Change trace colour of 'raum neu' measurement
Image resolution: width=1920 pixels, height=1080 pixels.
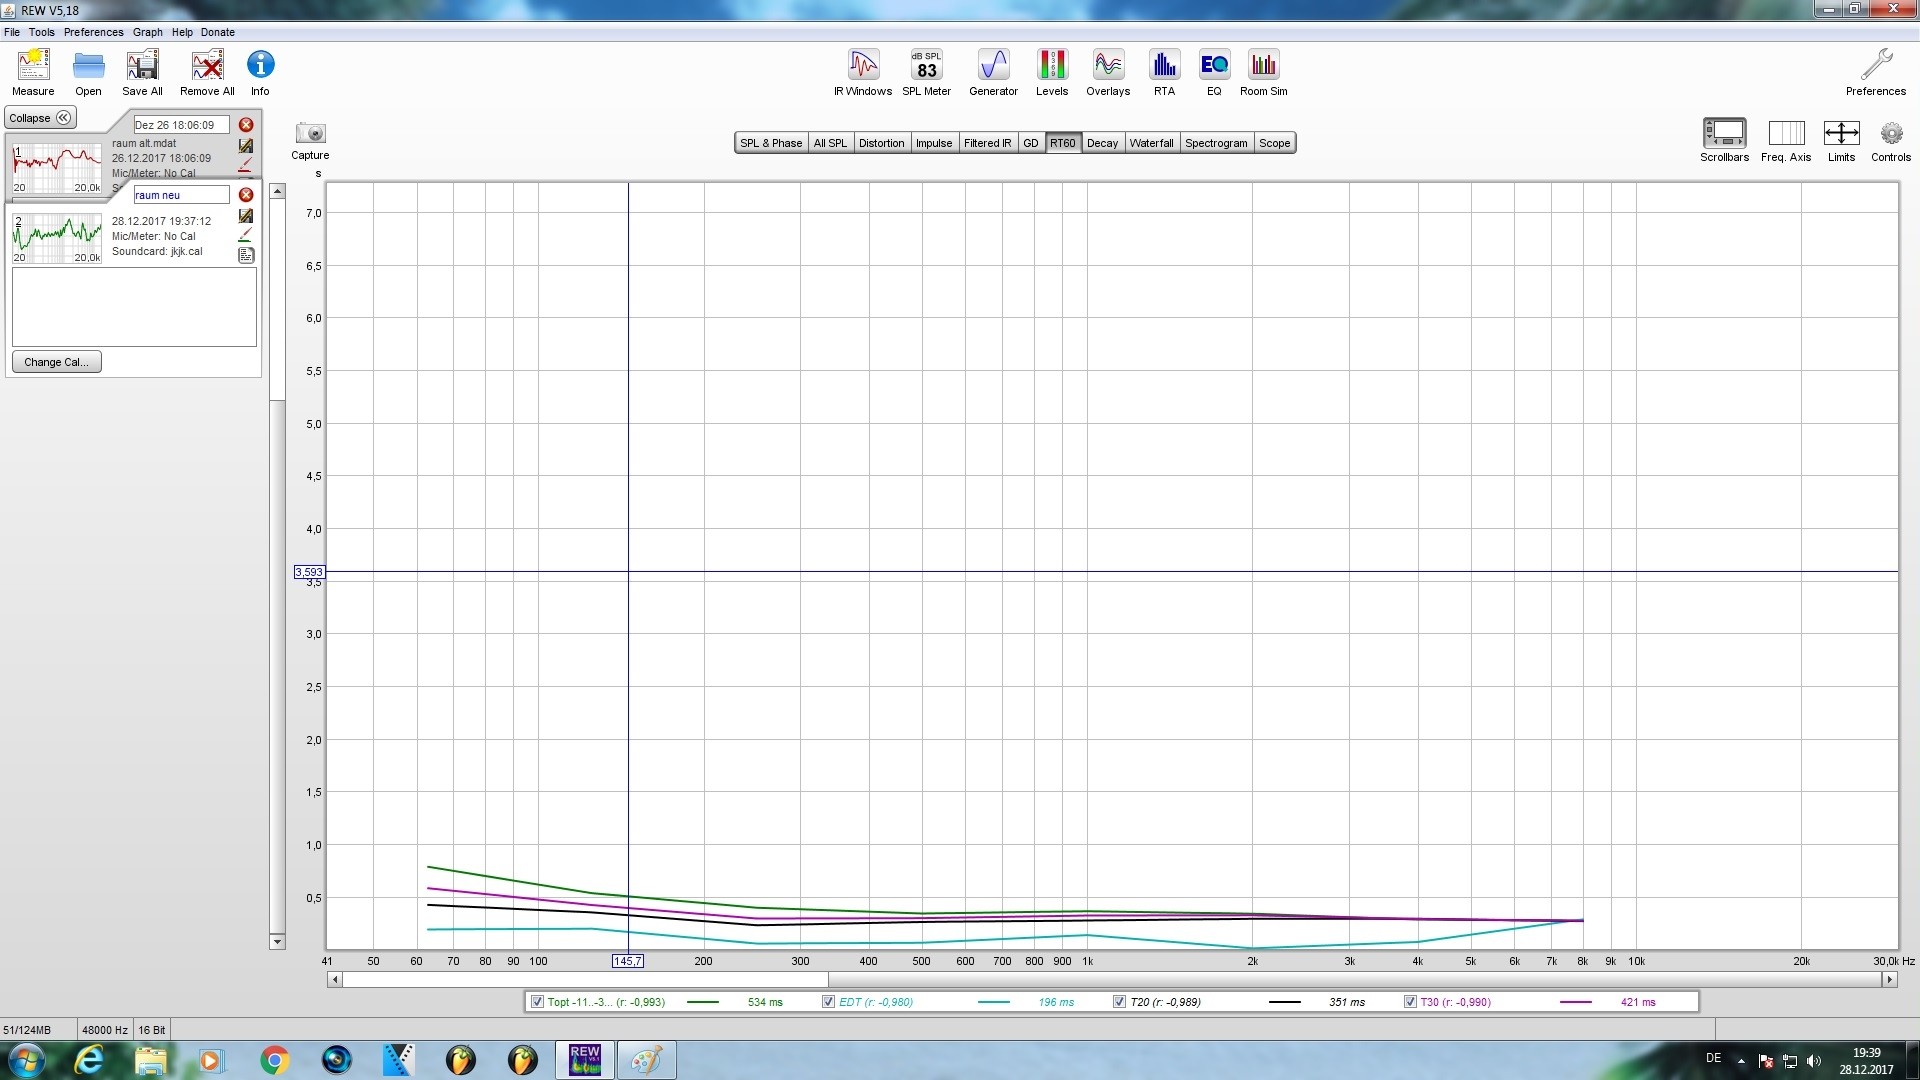245,235
